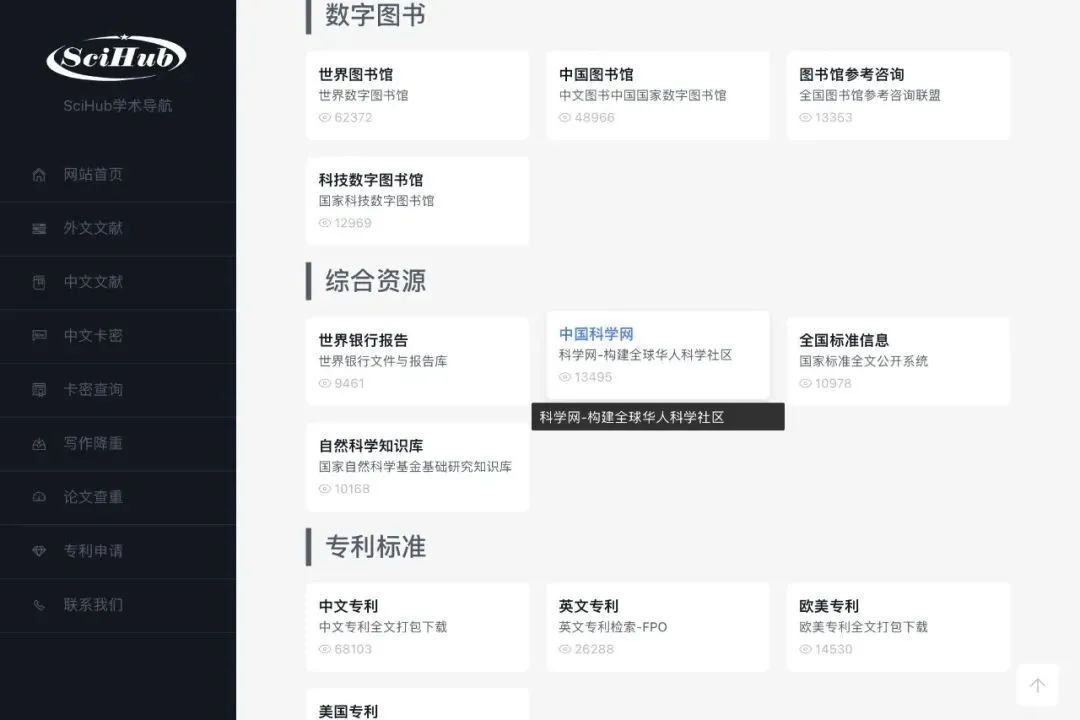Click the icon beside 写作降重
Screen dimensions: 1080x720
39,444
